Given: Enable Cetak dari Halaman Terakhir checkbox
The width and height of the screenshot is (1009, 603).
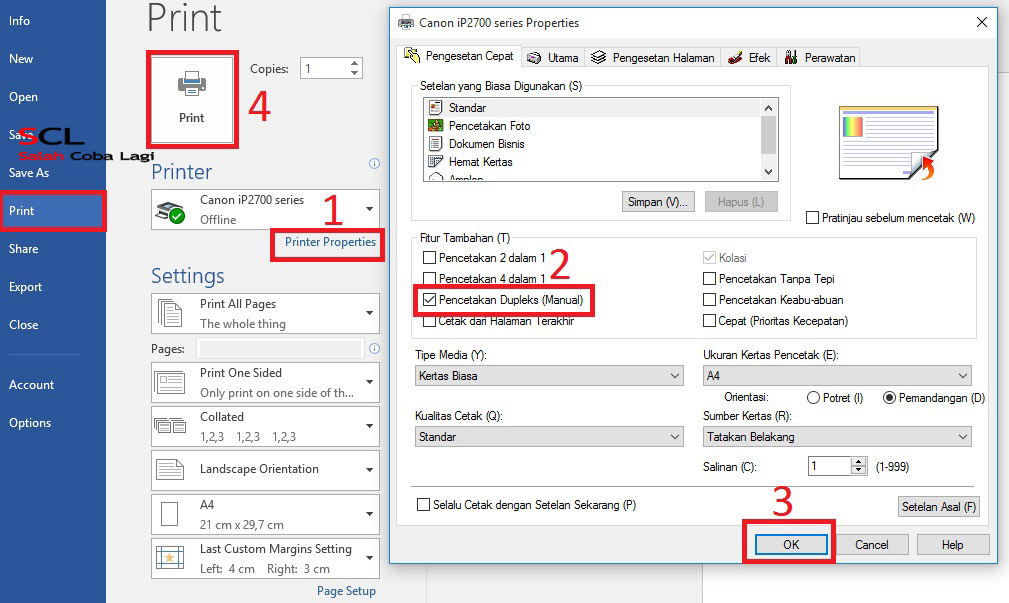Looking at the screenshot, I should (x=429, y=320).
